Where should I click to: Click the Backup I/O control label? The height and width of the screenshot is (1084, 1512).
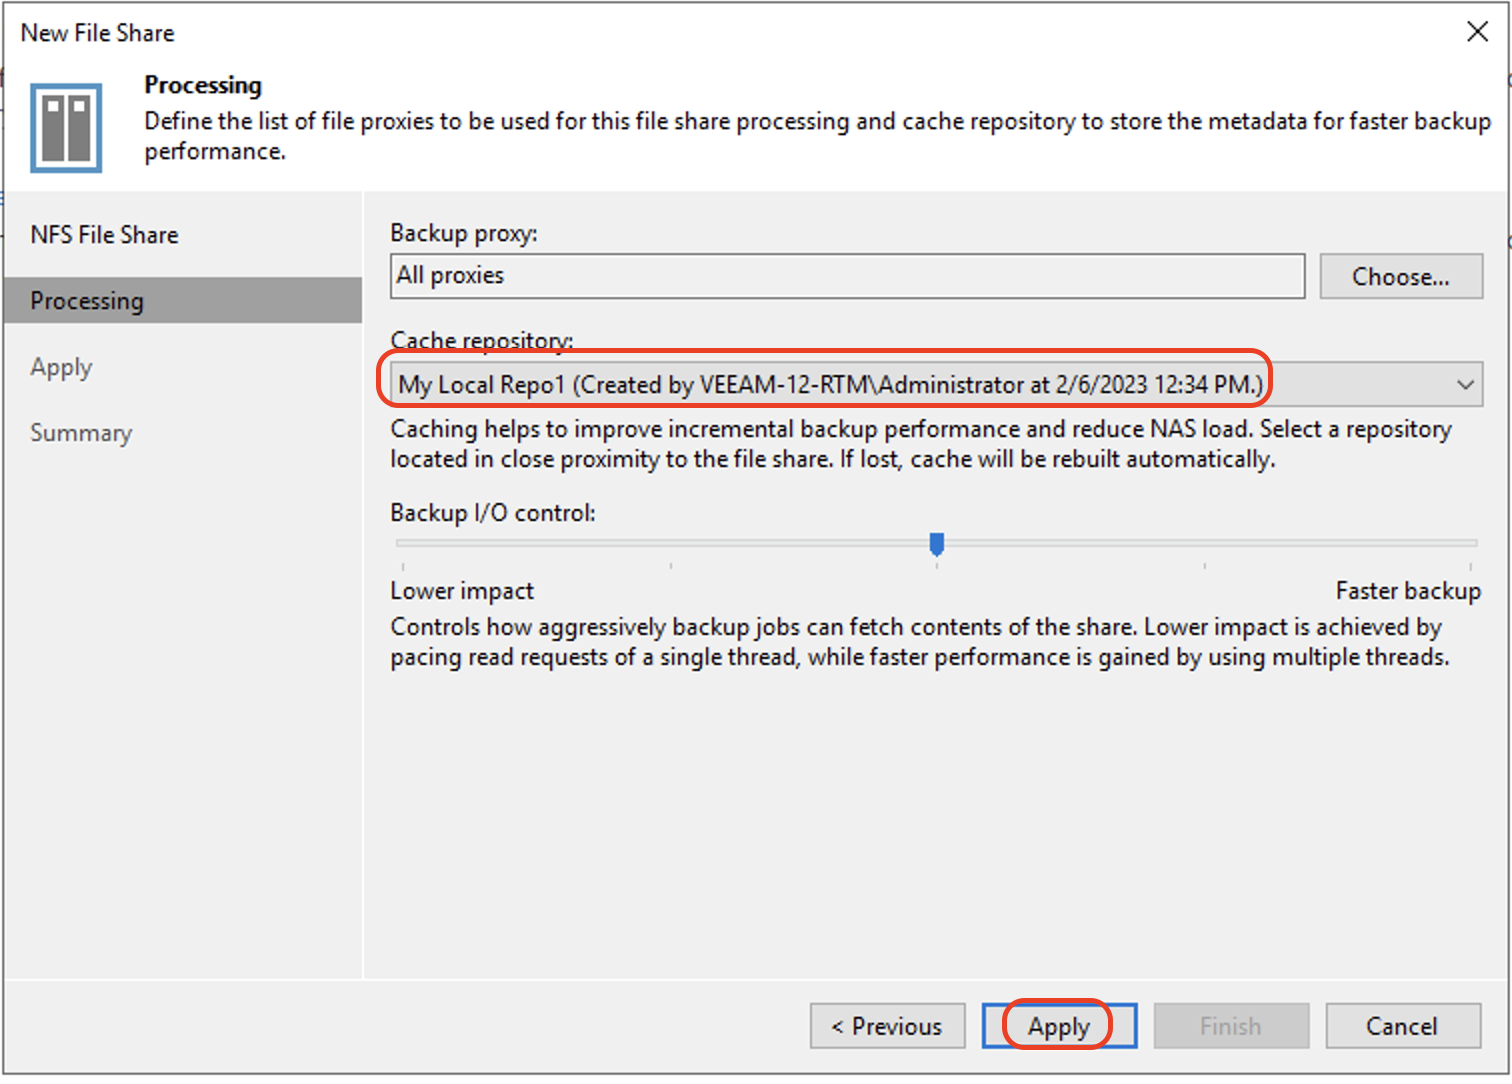tap(493, 513)
